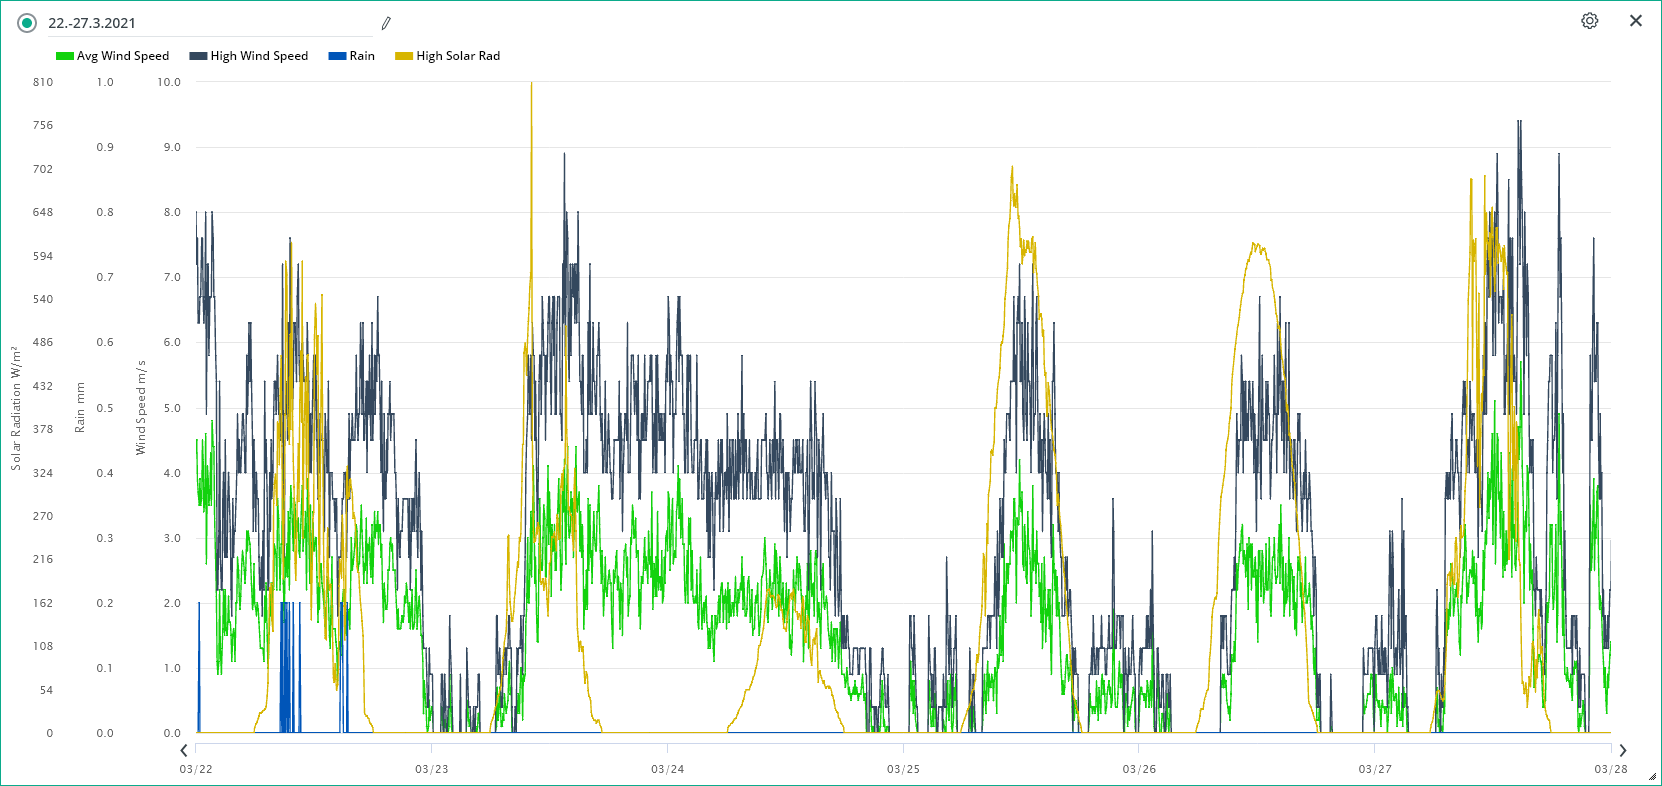1662x786 pixels.
Task: Click the Rain mm axis title
Action: (80, 408)
